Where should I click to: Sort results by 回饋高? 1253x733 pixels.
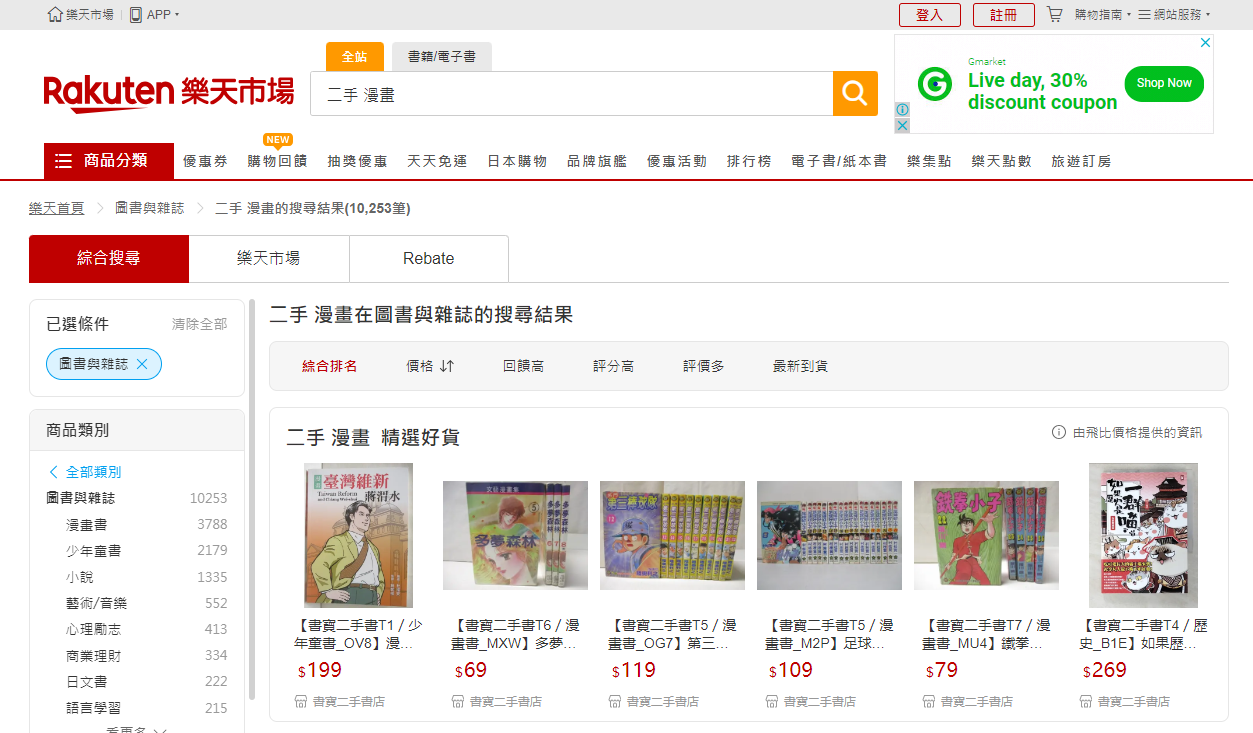click(524, 366)
